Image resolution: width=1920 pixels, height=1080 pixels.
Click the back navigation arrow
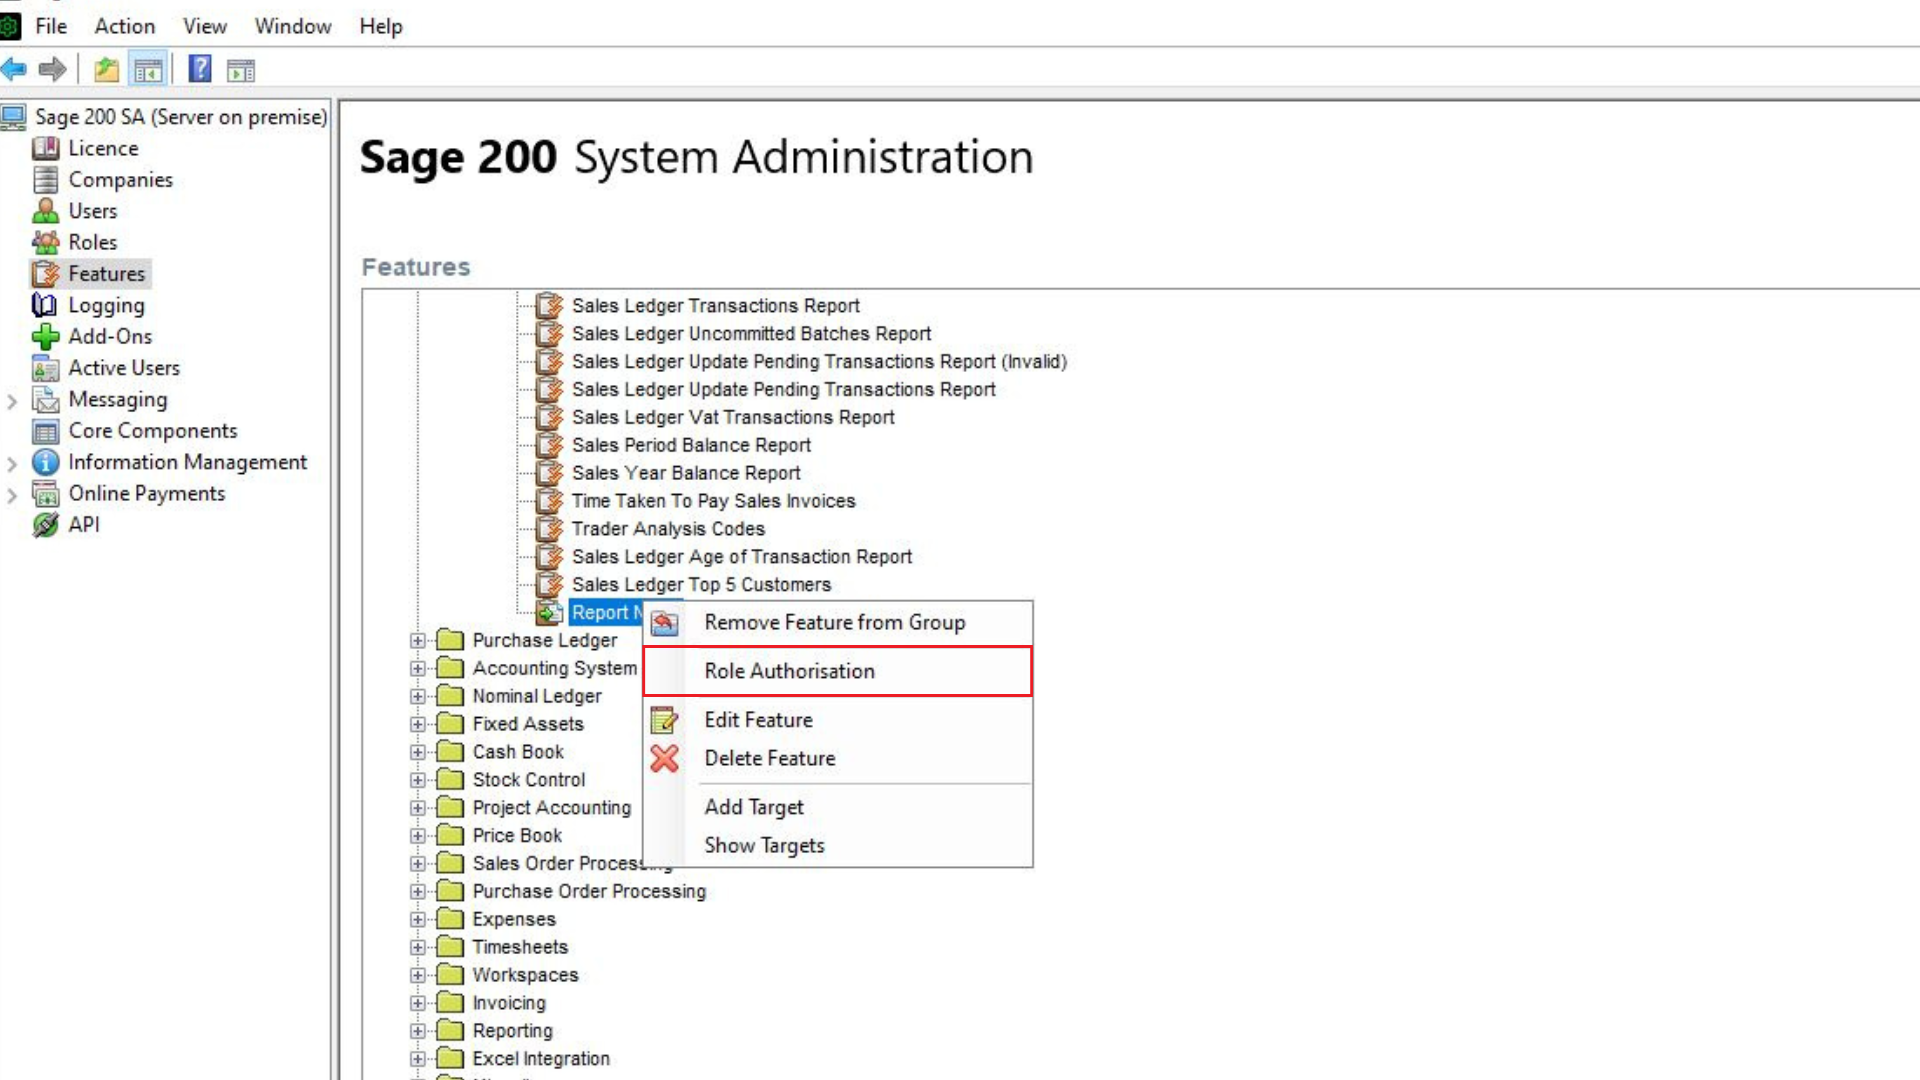click(14, 69)
